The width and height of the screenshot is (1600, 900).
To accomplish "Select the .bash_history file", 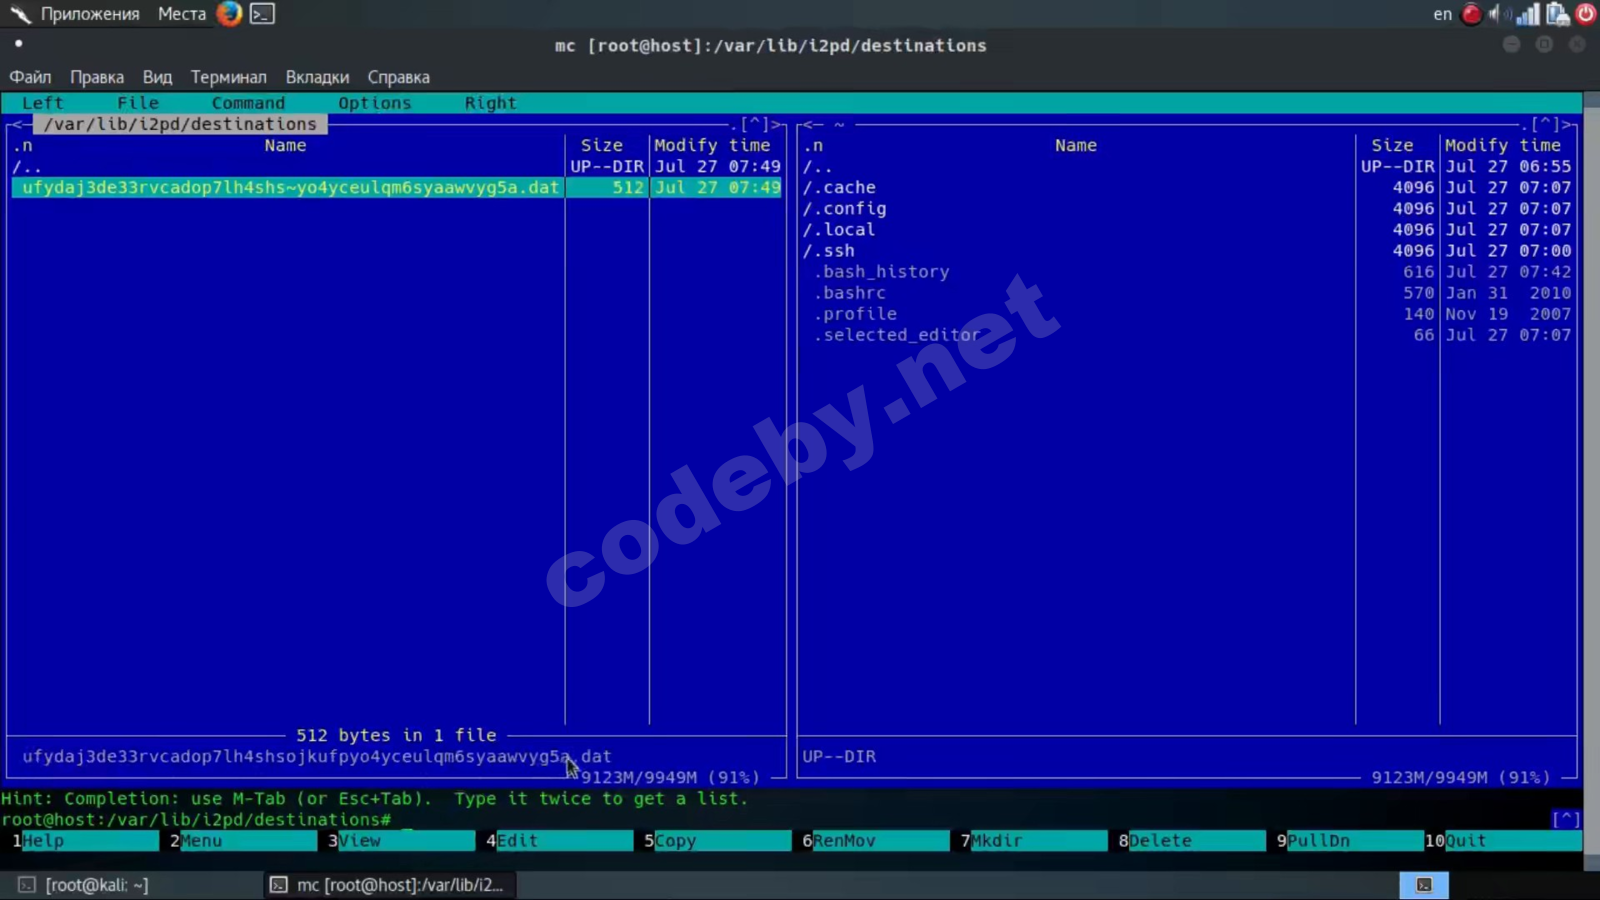I will coord(1187,272).
